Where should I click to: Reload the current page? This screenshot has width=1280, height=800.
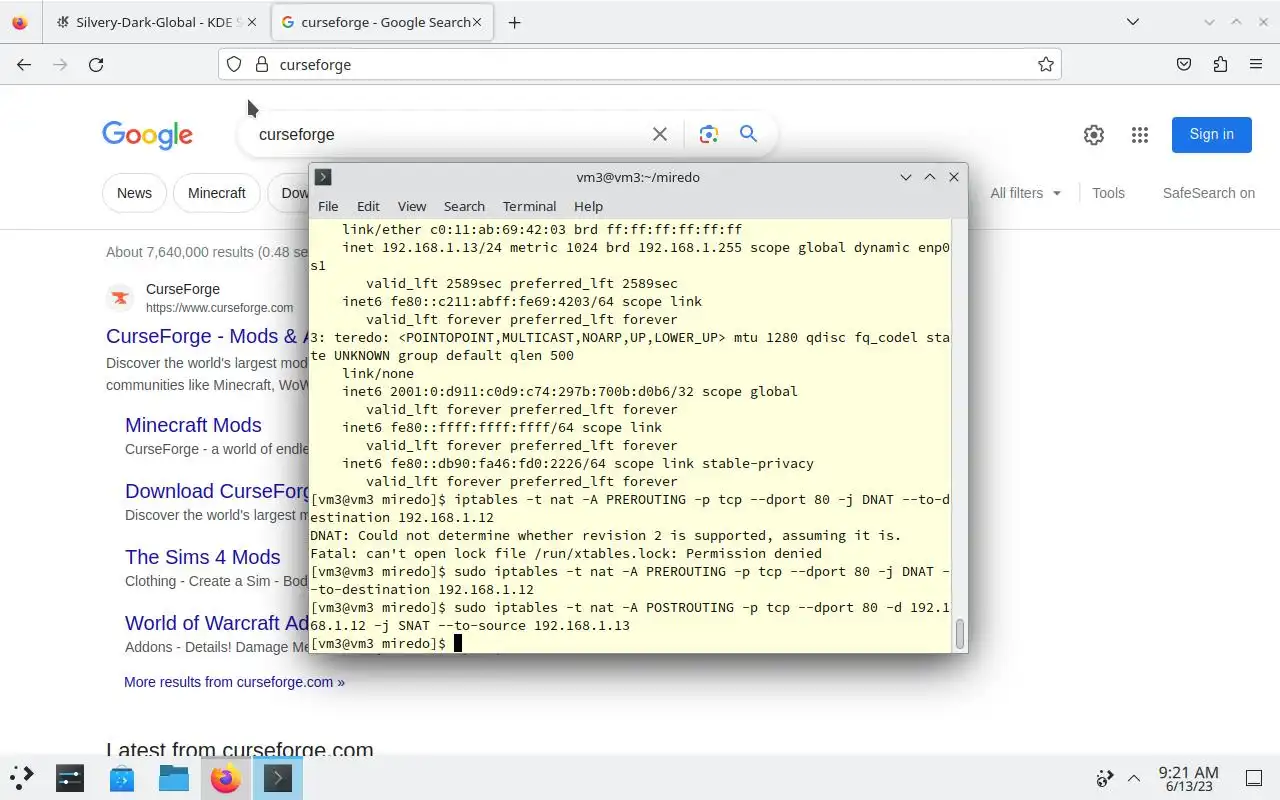pos(96,64)
